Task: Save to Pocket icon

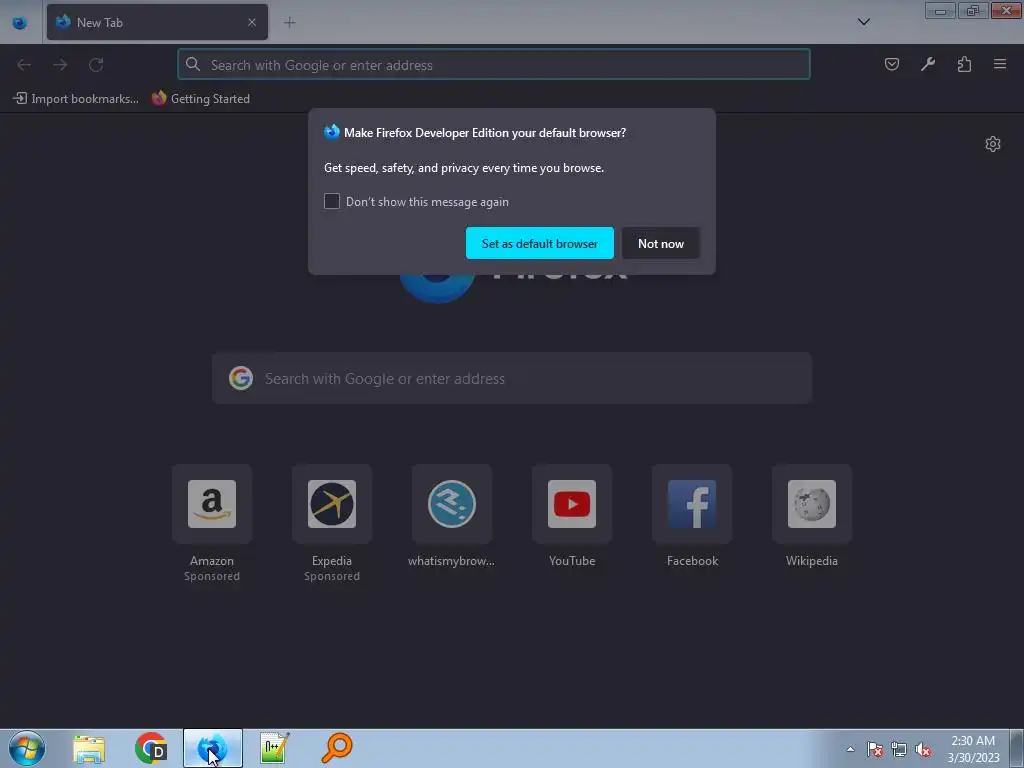Action: click(891, 64)
